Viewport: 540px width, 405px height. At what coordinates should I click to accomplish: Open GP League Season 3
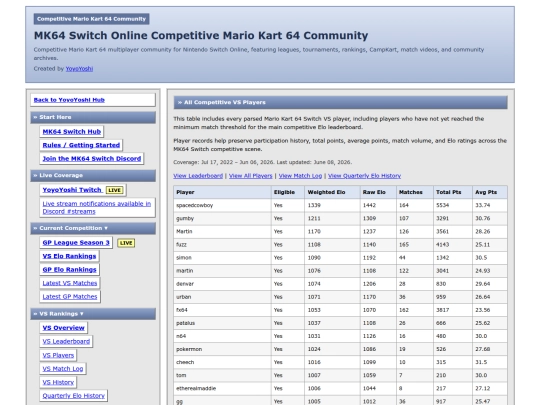[76, 242]
